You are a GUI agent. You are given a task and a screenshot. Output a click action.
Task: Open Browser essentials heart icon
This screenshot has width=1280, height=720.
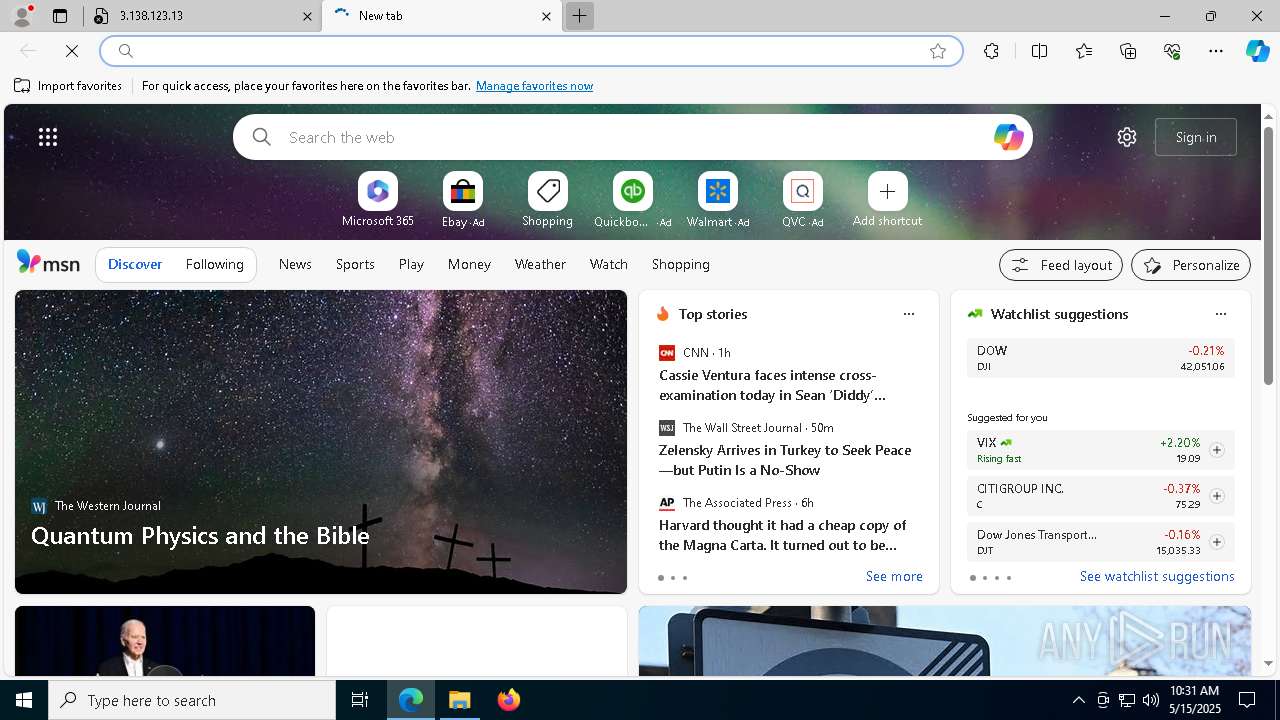[x=1172, y=51]
